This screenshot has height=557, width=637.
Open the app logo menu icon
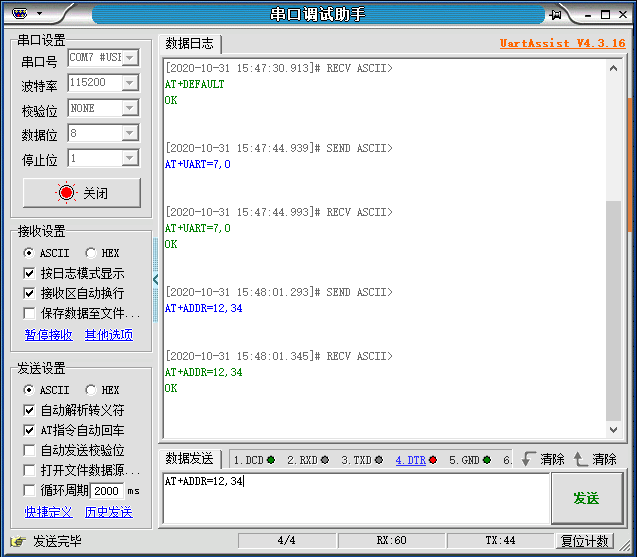[x=19, y=13]
